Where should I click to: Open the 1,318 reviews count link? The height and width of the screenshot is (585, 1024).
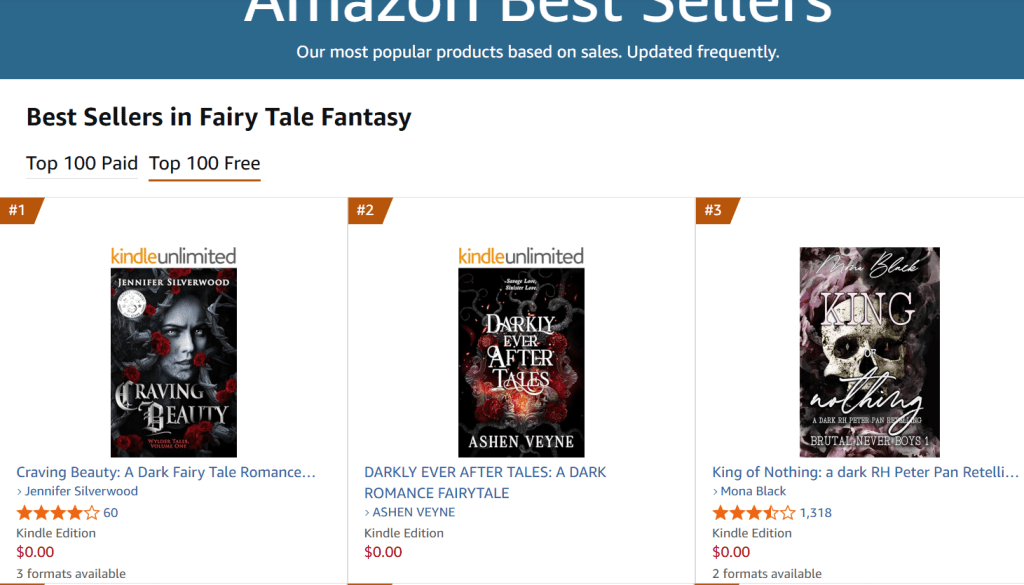coord(816,513)
